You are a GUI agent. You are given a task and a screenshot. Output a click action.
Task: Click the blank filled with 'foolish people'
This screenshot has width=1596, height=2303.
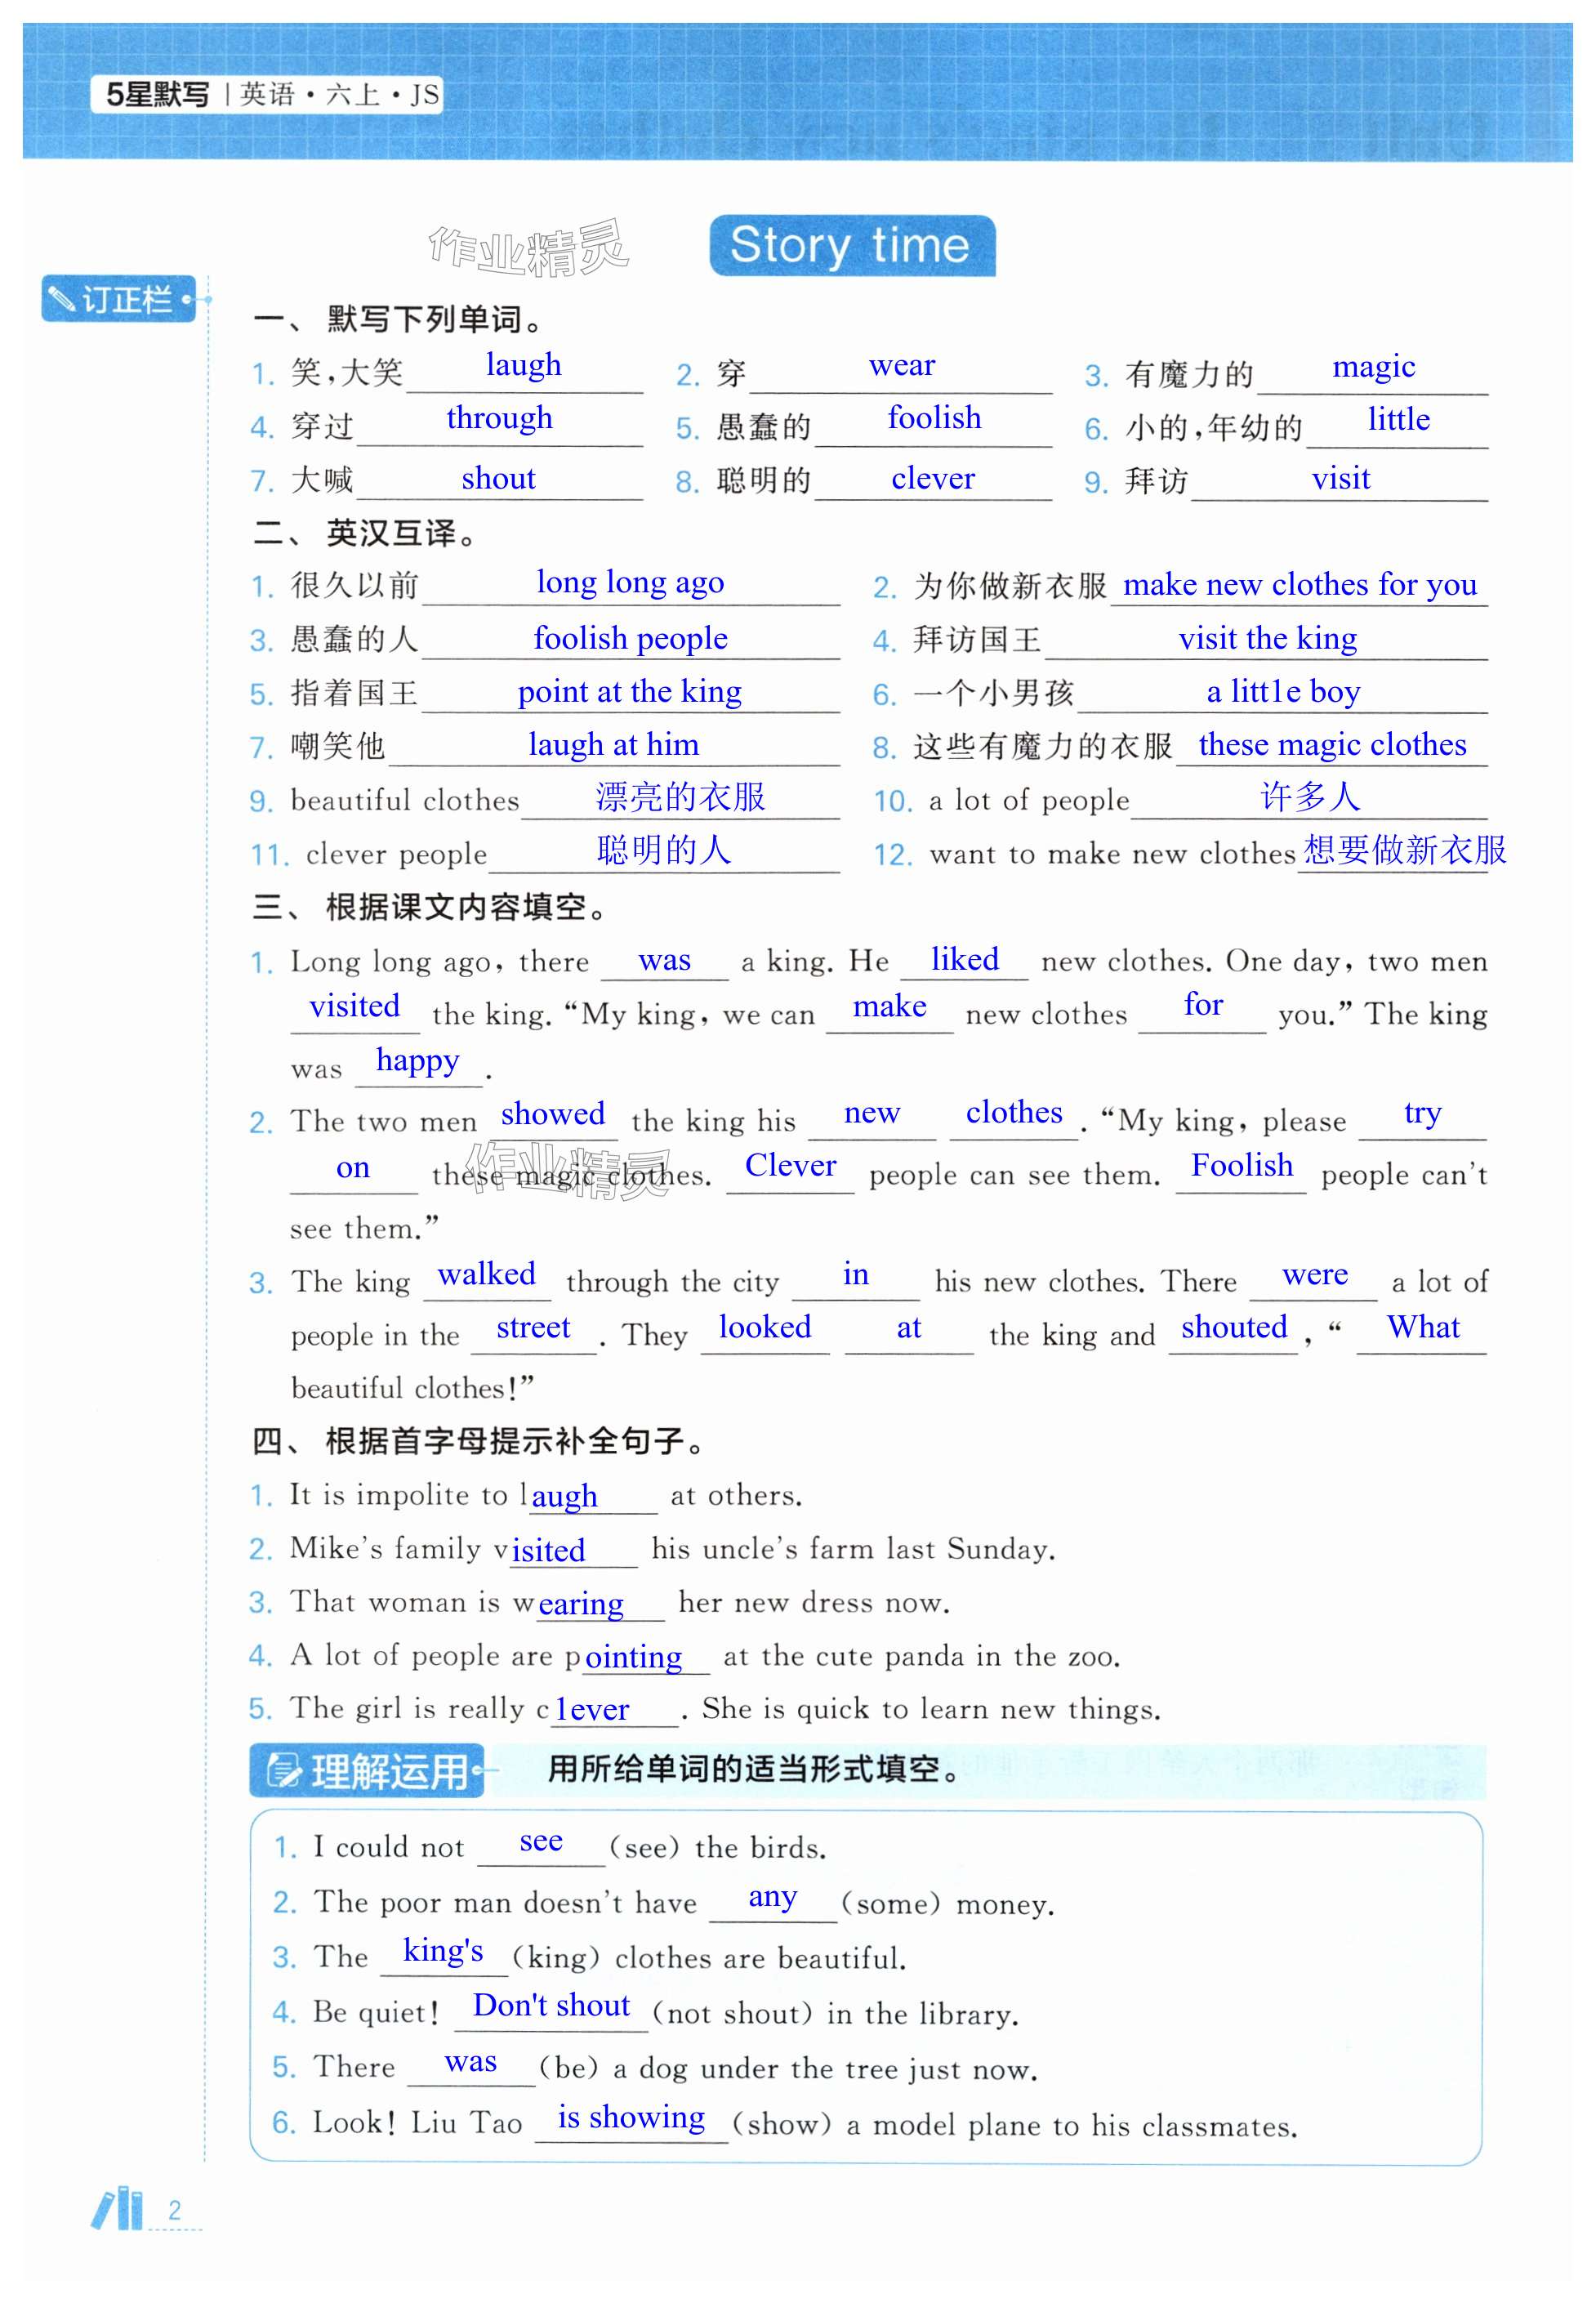630,638
